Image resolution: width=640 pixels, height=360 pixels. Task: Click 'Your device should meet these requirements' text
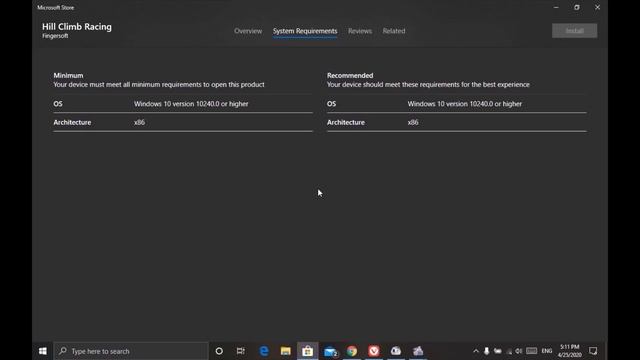pos(428,84)
